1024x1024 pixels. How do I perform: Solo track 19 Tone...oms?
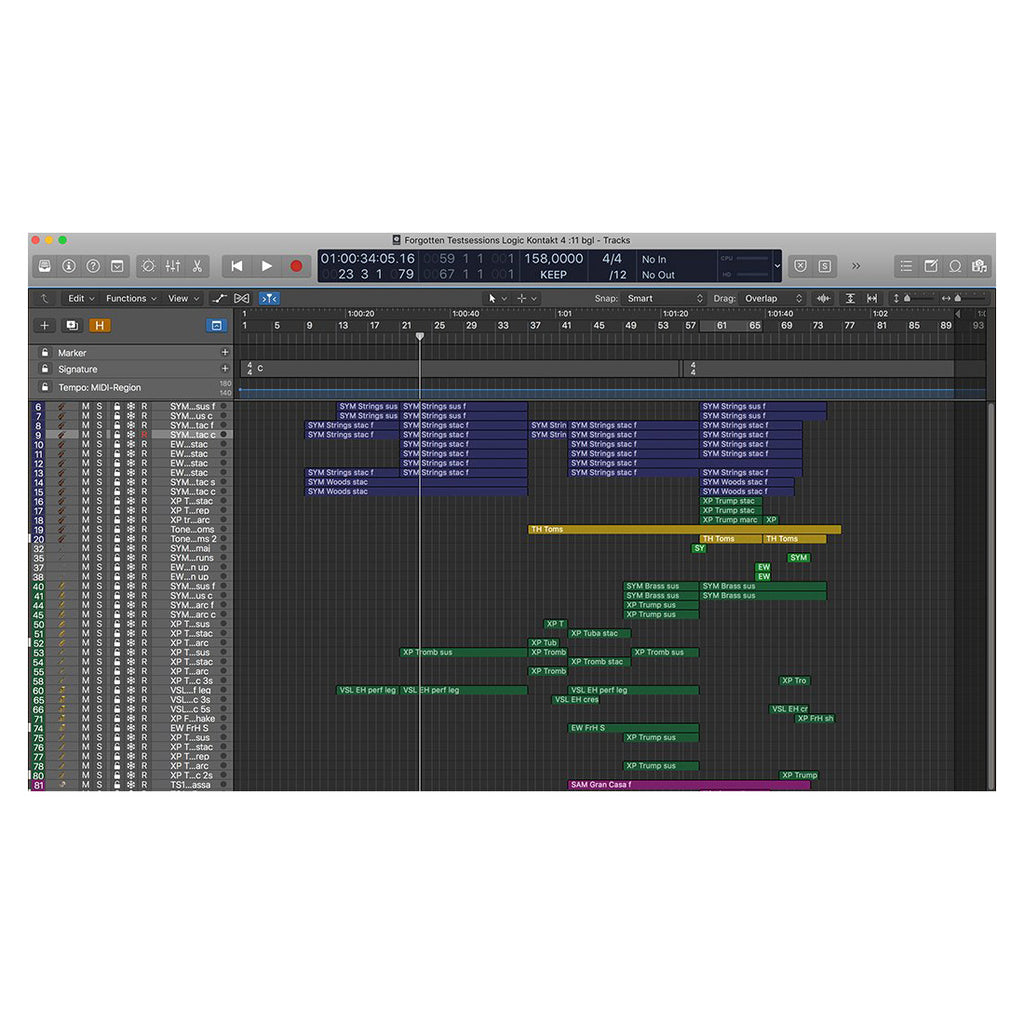(x=100, y=530)
